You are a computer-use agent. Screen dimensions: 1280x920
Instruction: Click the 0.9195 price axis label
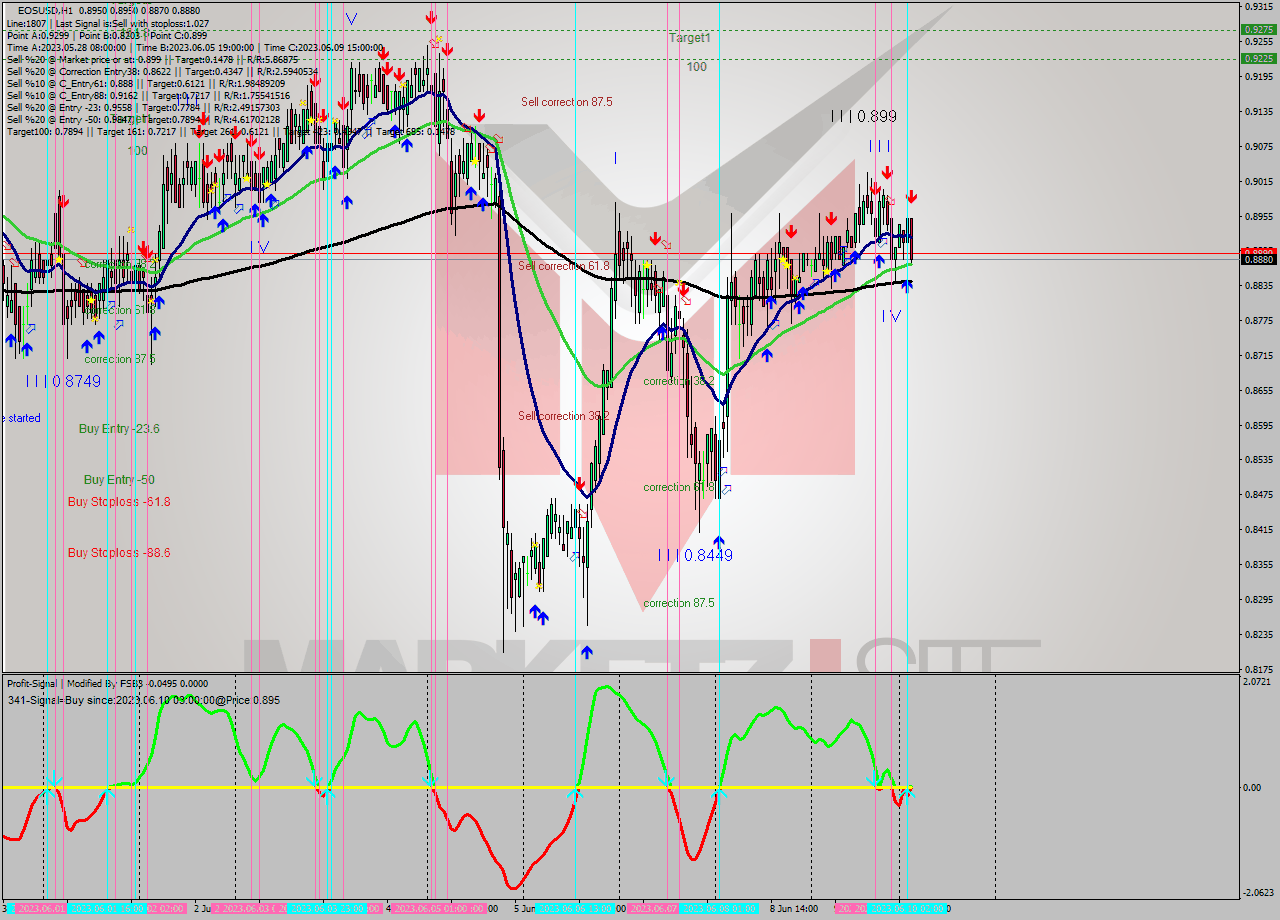click(x=1258, y=77)
